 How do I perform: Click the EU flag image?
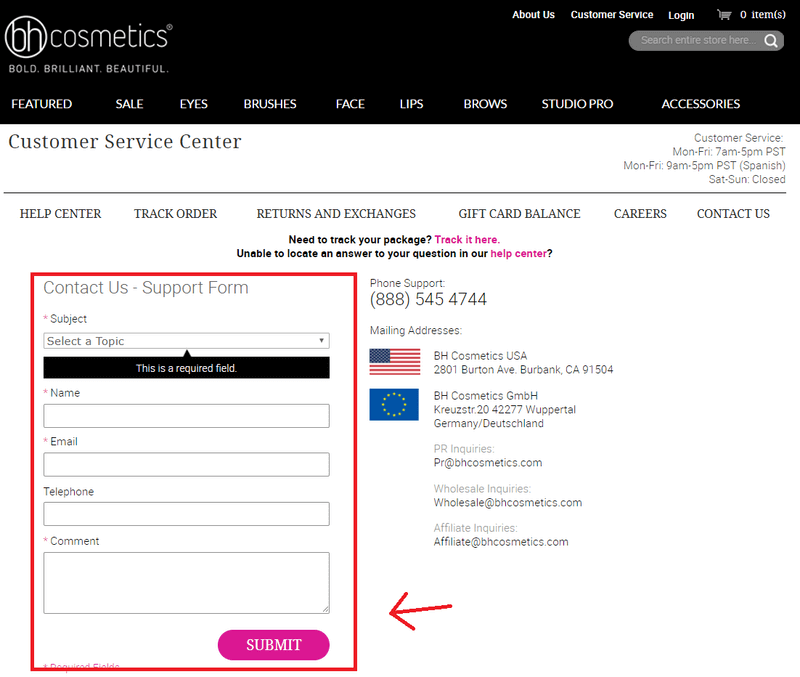394,405
